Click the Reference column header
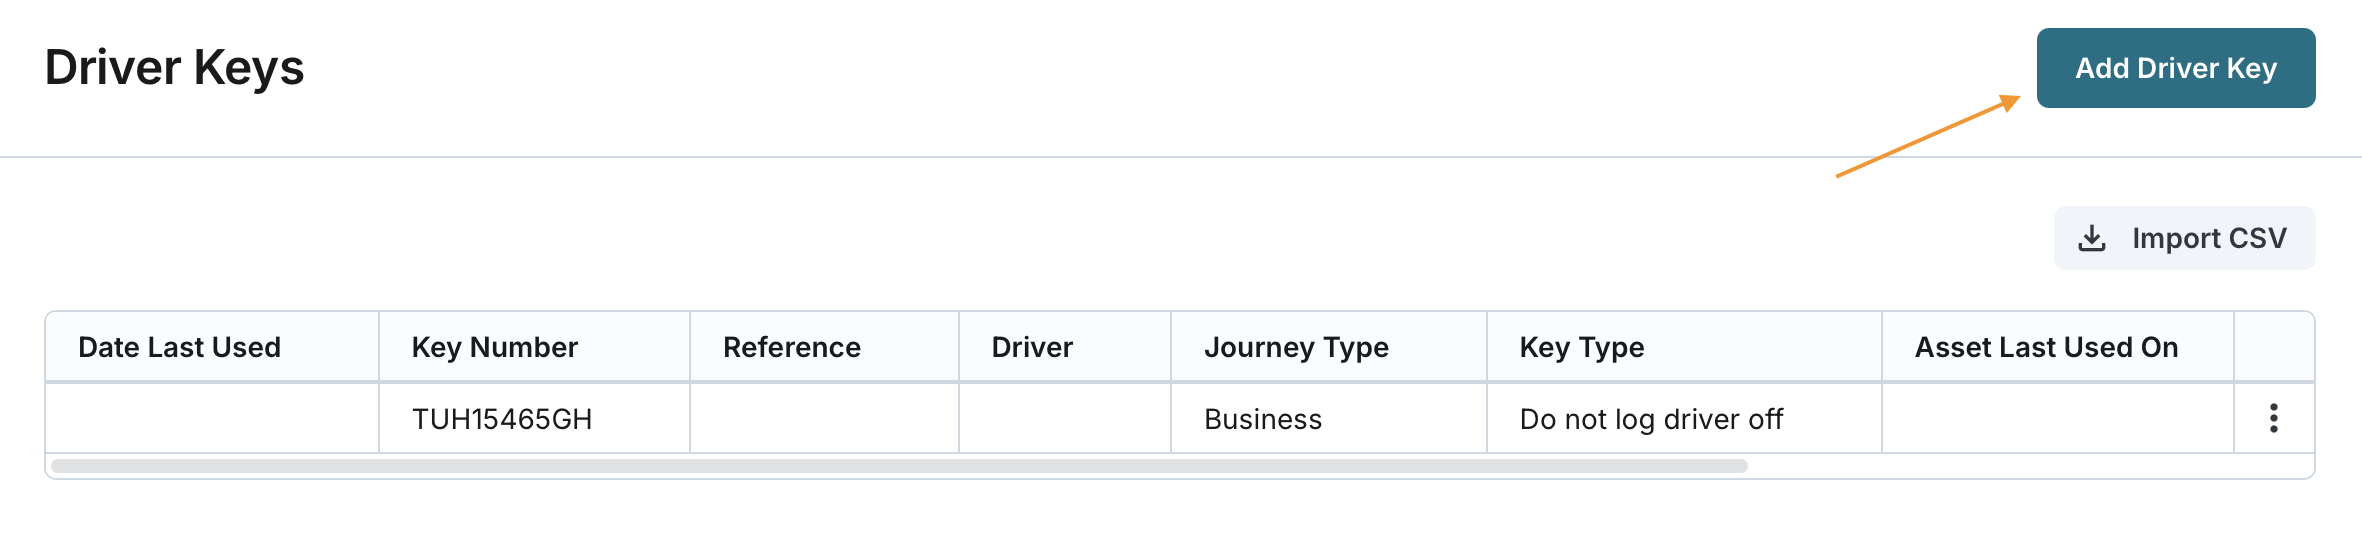 click(792, 347)
